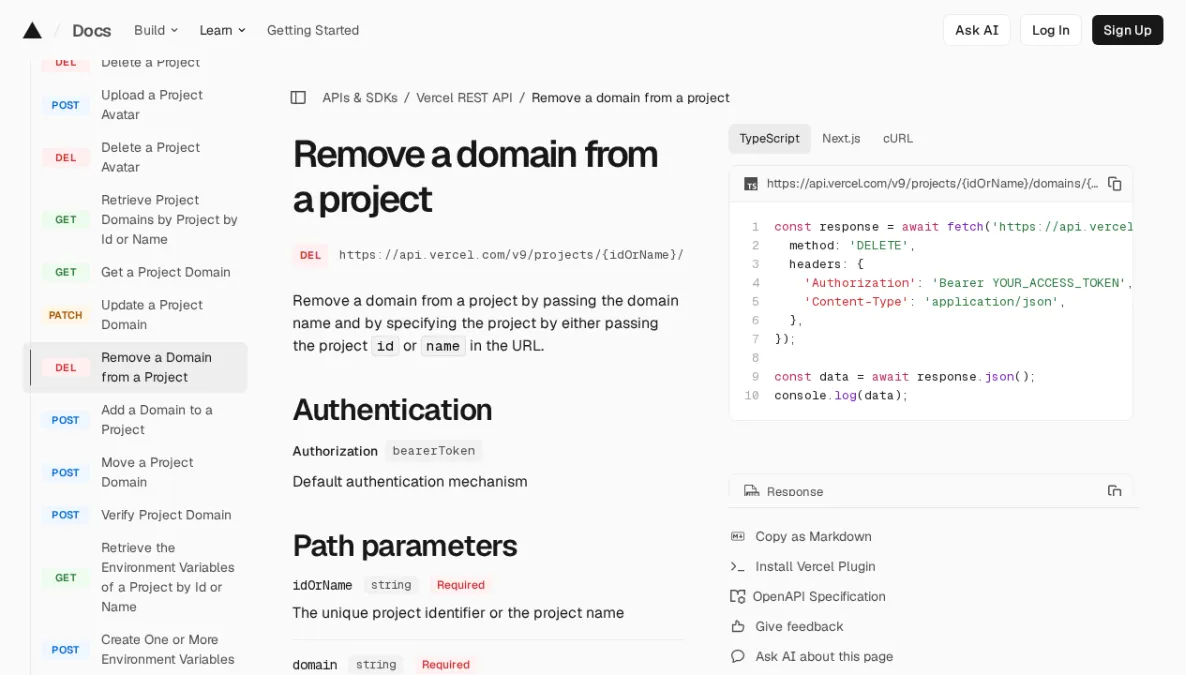This screenshot has height=675, width=1200.
Task: Click the console.log(data) code line
Action: point(841,396)
